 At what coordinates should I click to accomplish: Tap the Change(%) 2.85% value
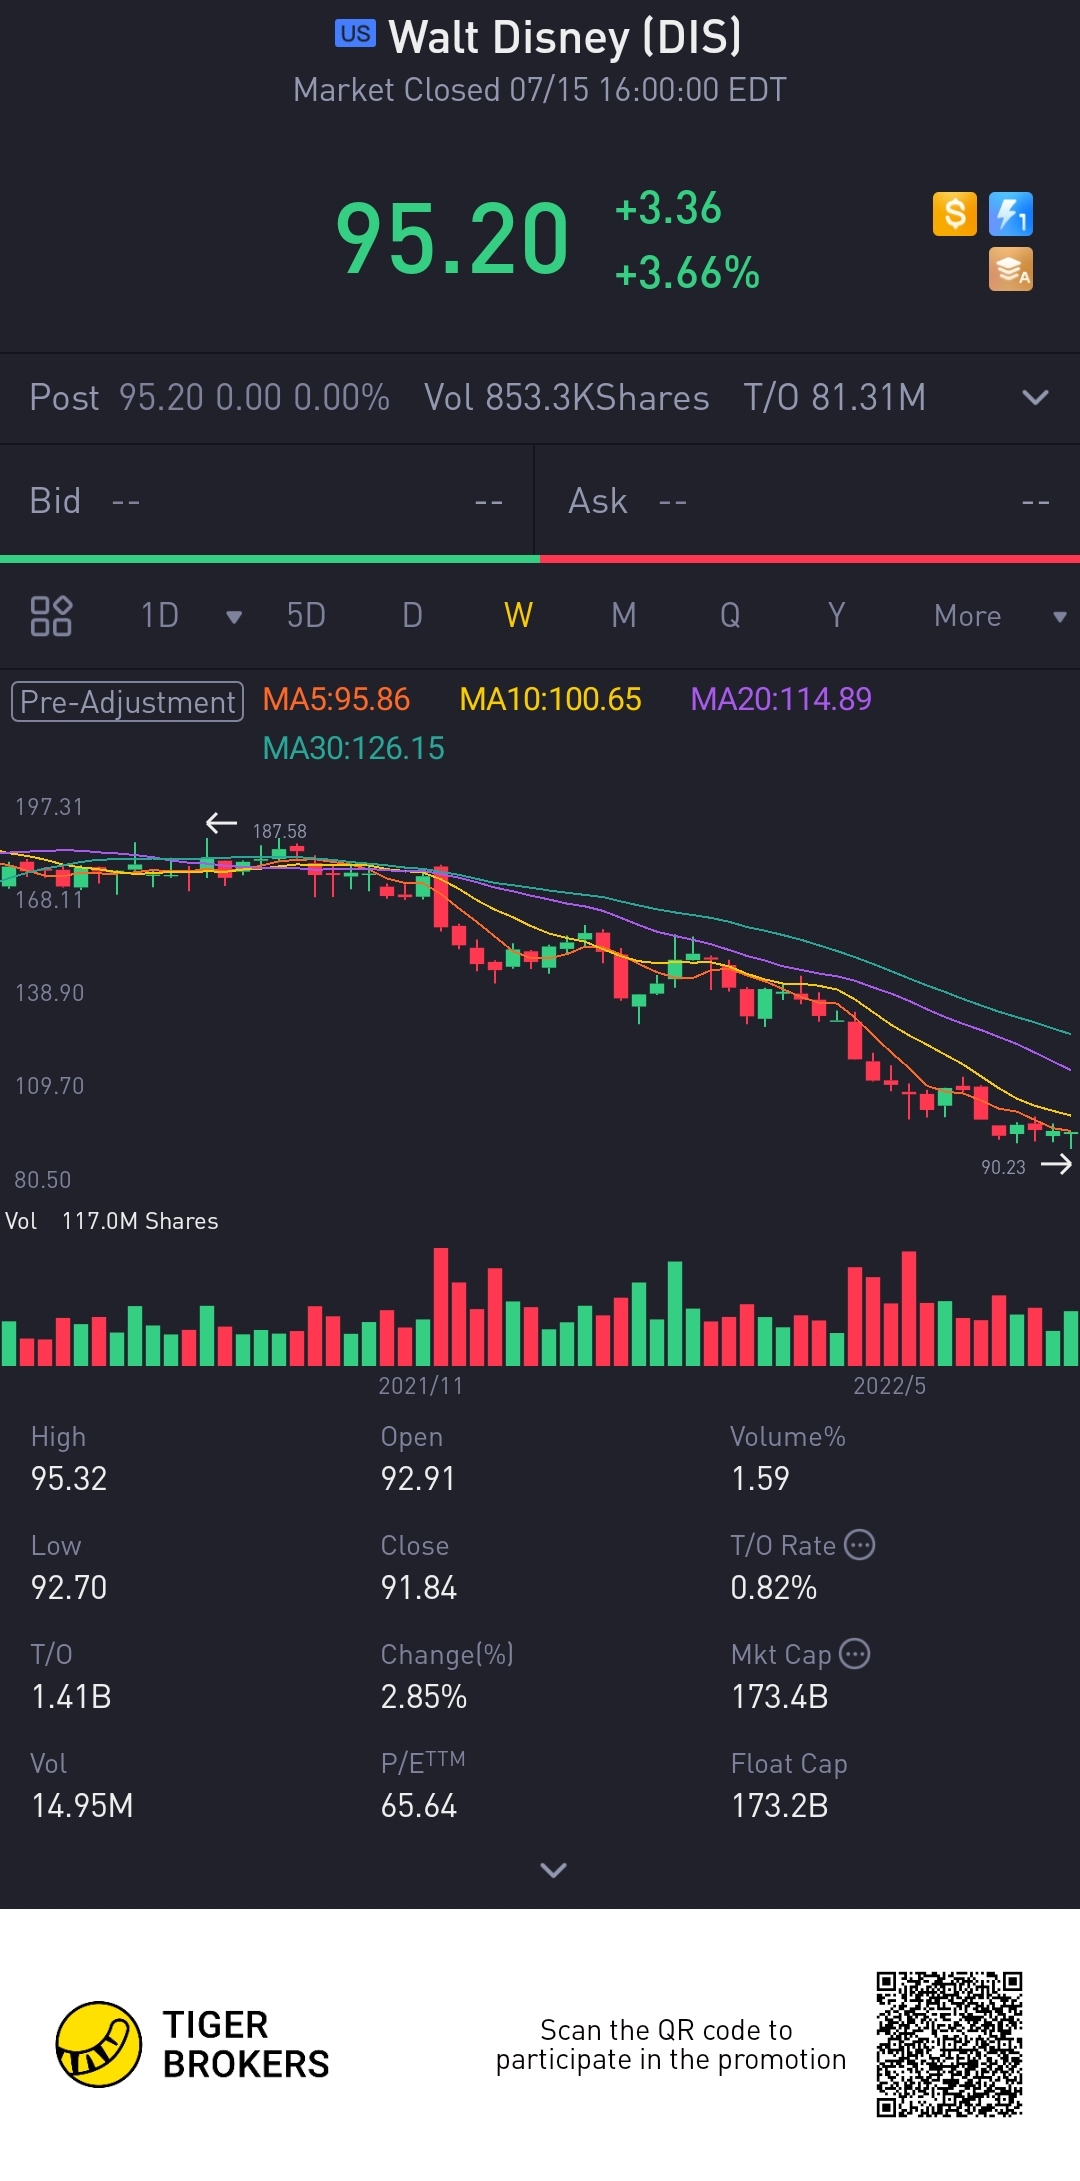pos(424,1697)
